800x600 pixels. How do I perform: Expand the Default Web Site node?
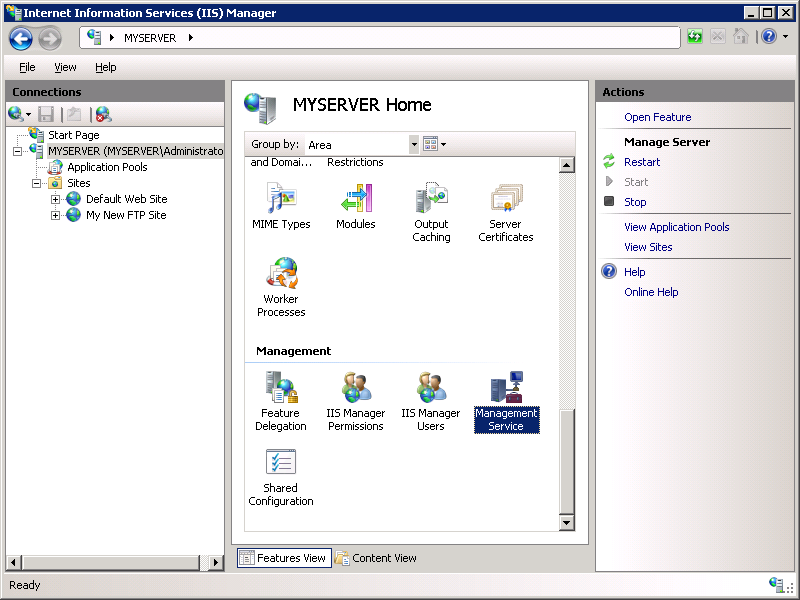tap(56, 198)
